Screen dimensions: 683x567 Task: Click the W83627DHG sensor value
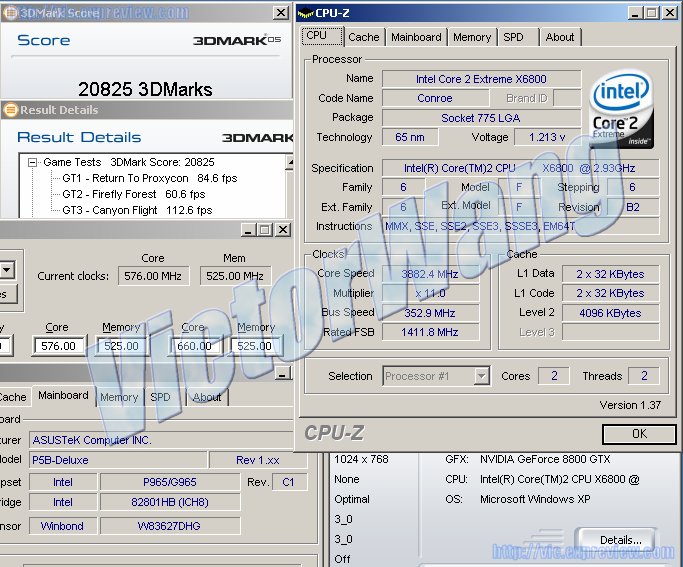(170, 526)
